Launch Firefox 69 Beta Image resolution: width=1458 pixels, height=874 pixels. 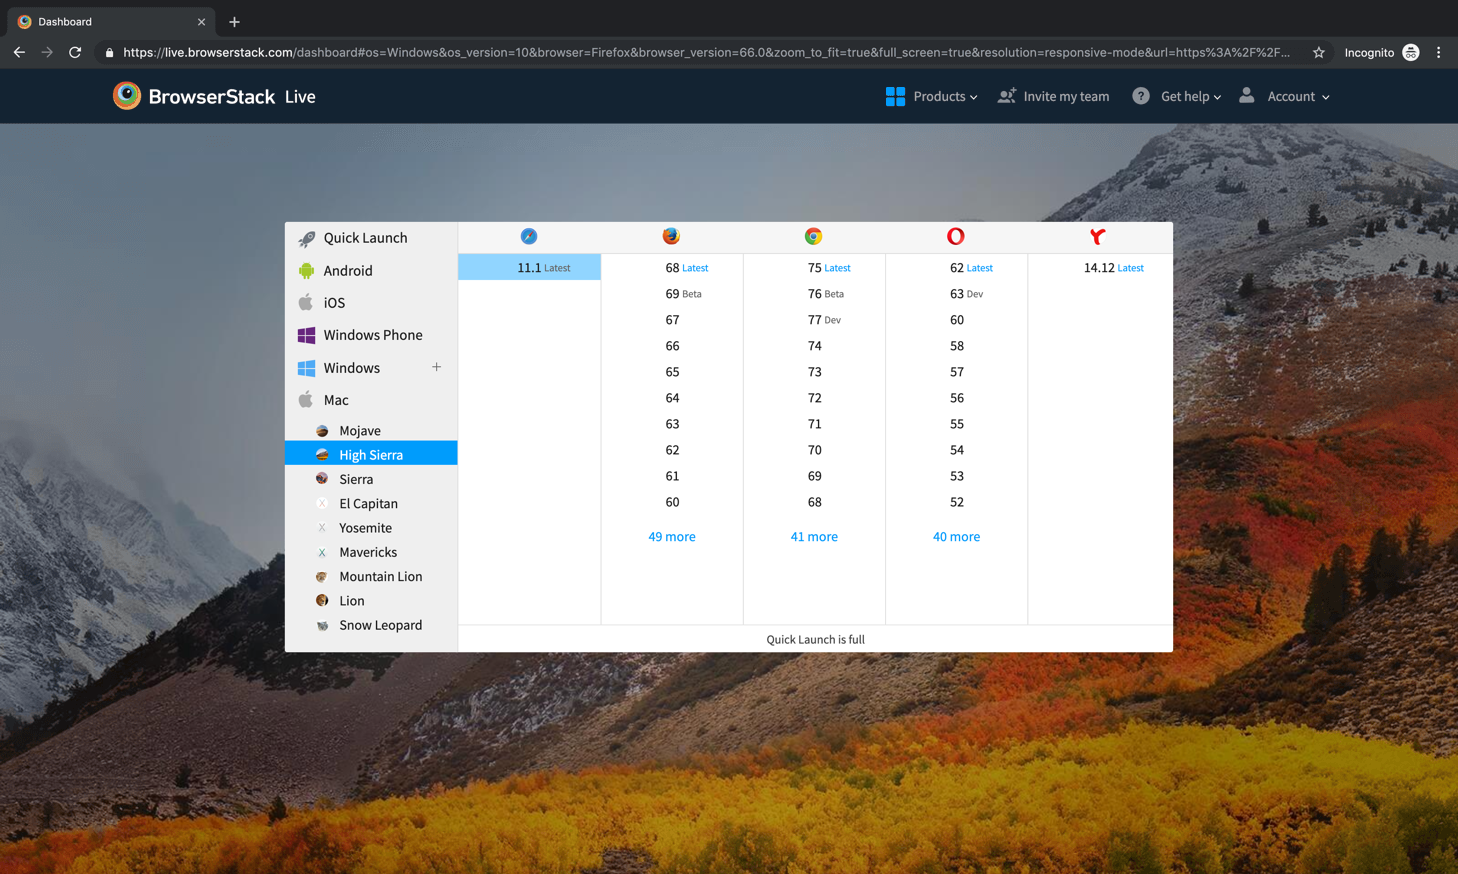click(x=672, y=294)
